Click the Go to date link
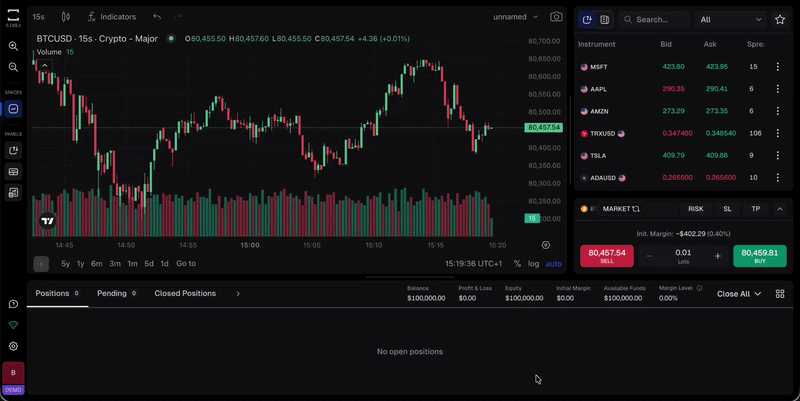This screenshot has height=401, width=800. tap(186, 264)
